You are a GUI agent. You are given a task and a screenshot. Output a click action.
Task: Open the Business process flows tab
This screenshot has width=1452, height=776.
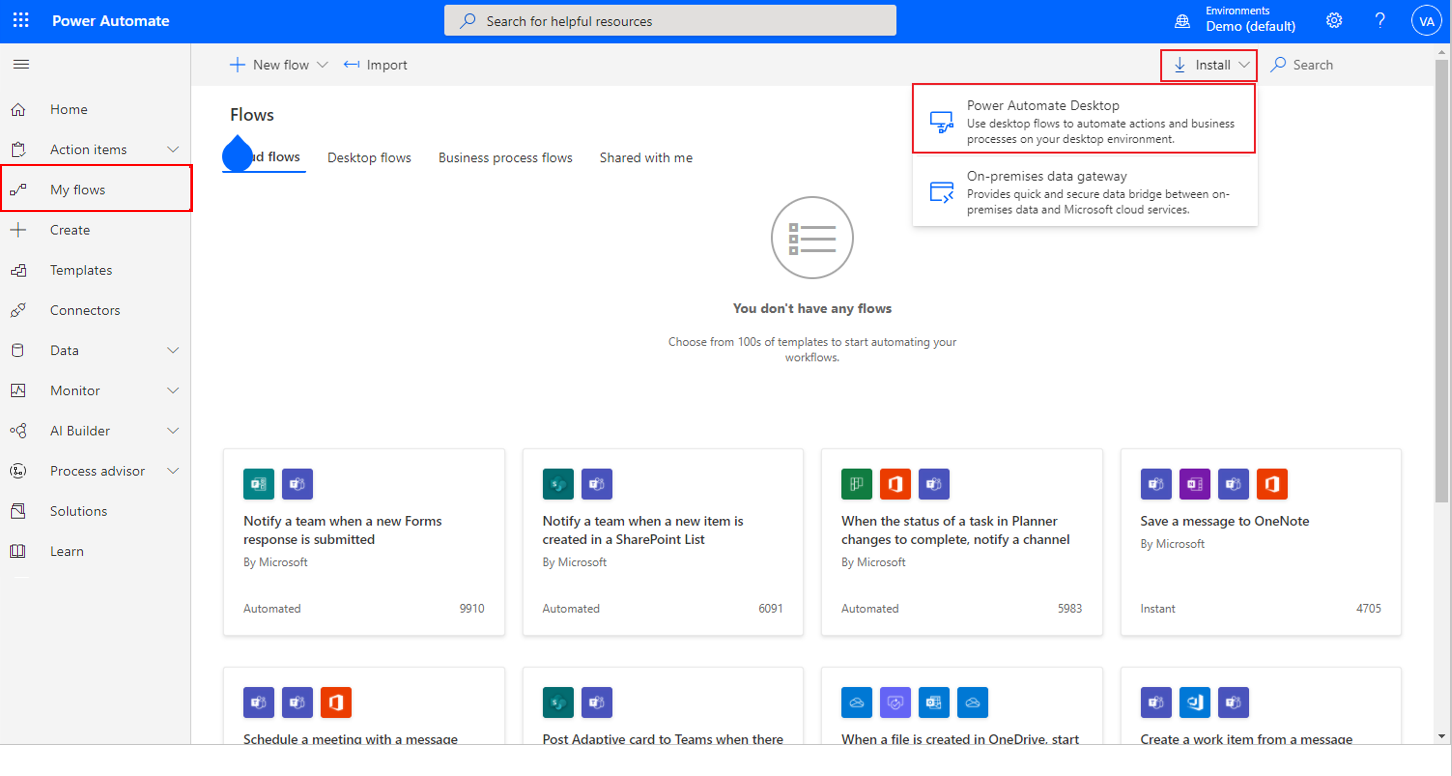tap(505, 157)
